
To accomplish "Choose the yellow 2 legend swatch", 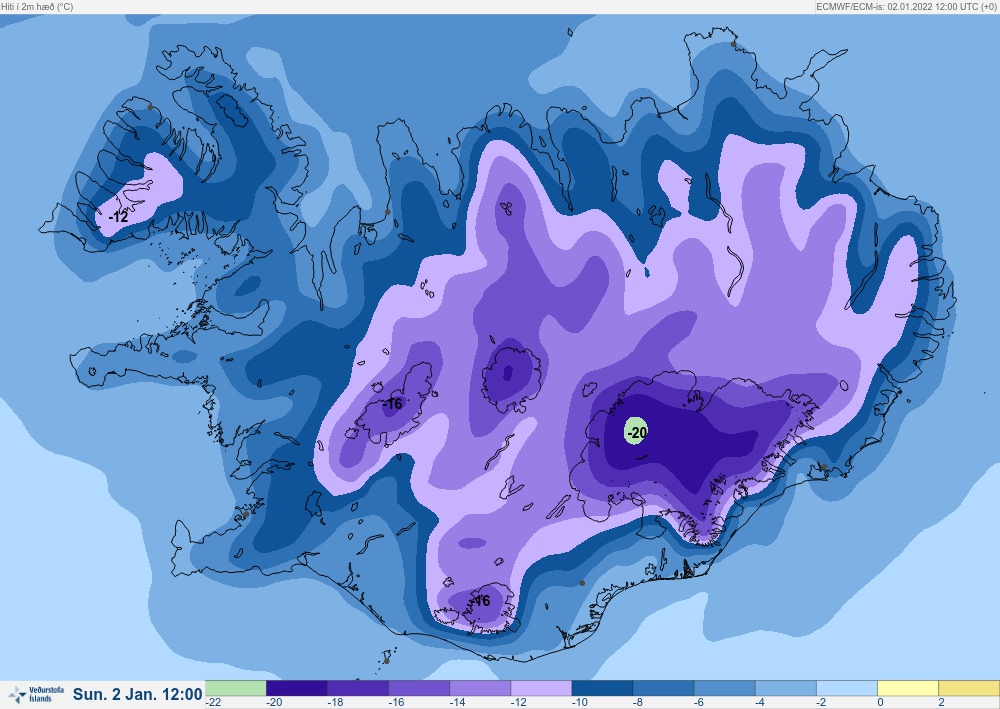I will [x=969, y=688].
